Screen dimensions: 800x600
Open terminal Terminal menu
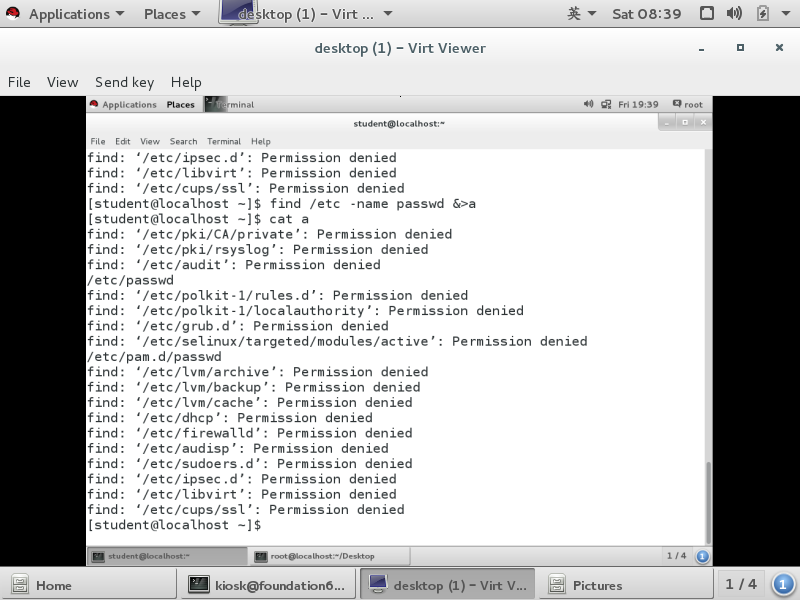point(223,141)
